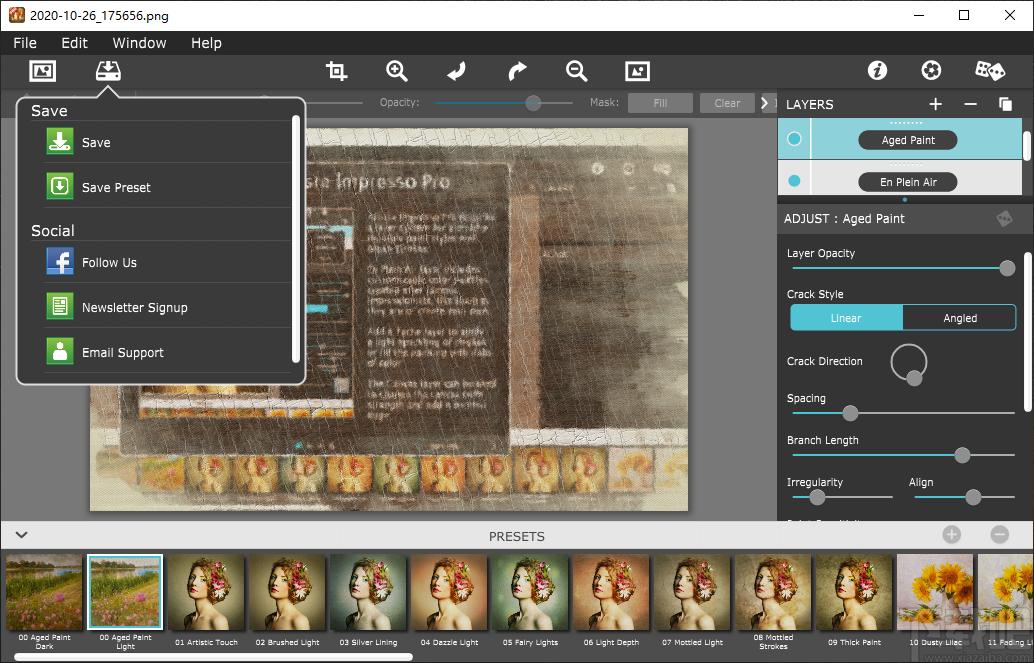1034x663 pixels.
Task: Open the Help menu
Action: [x=206, y=43]
